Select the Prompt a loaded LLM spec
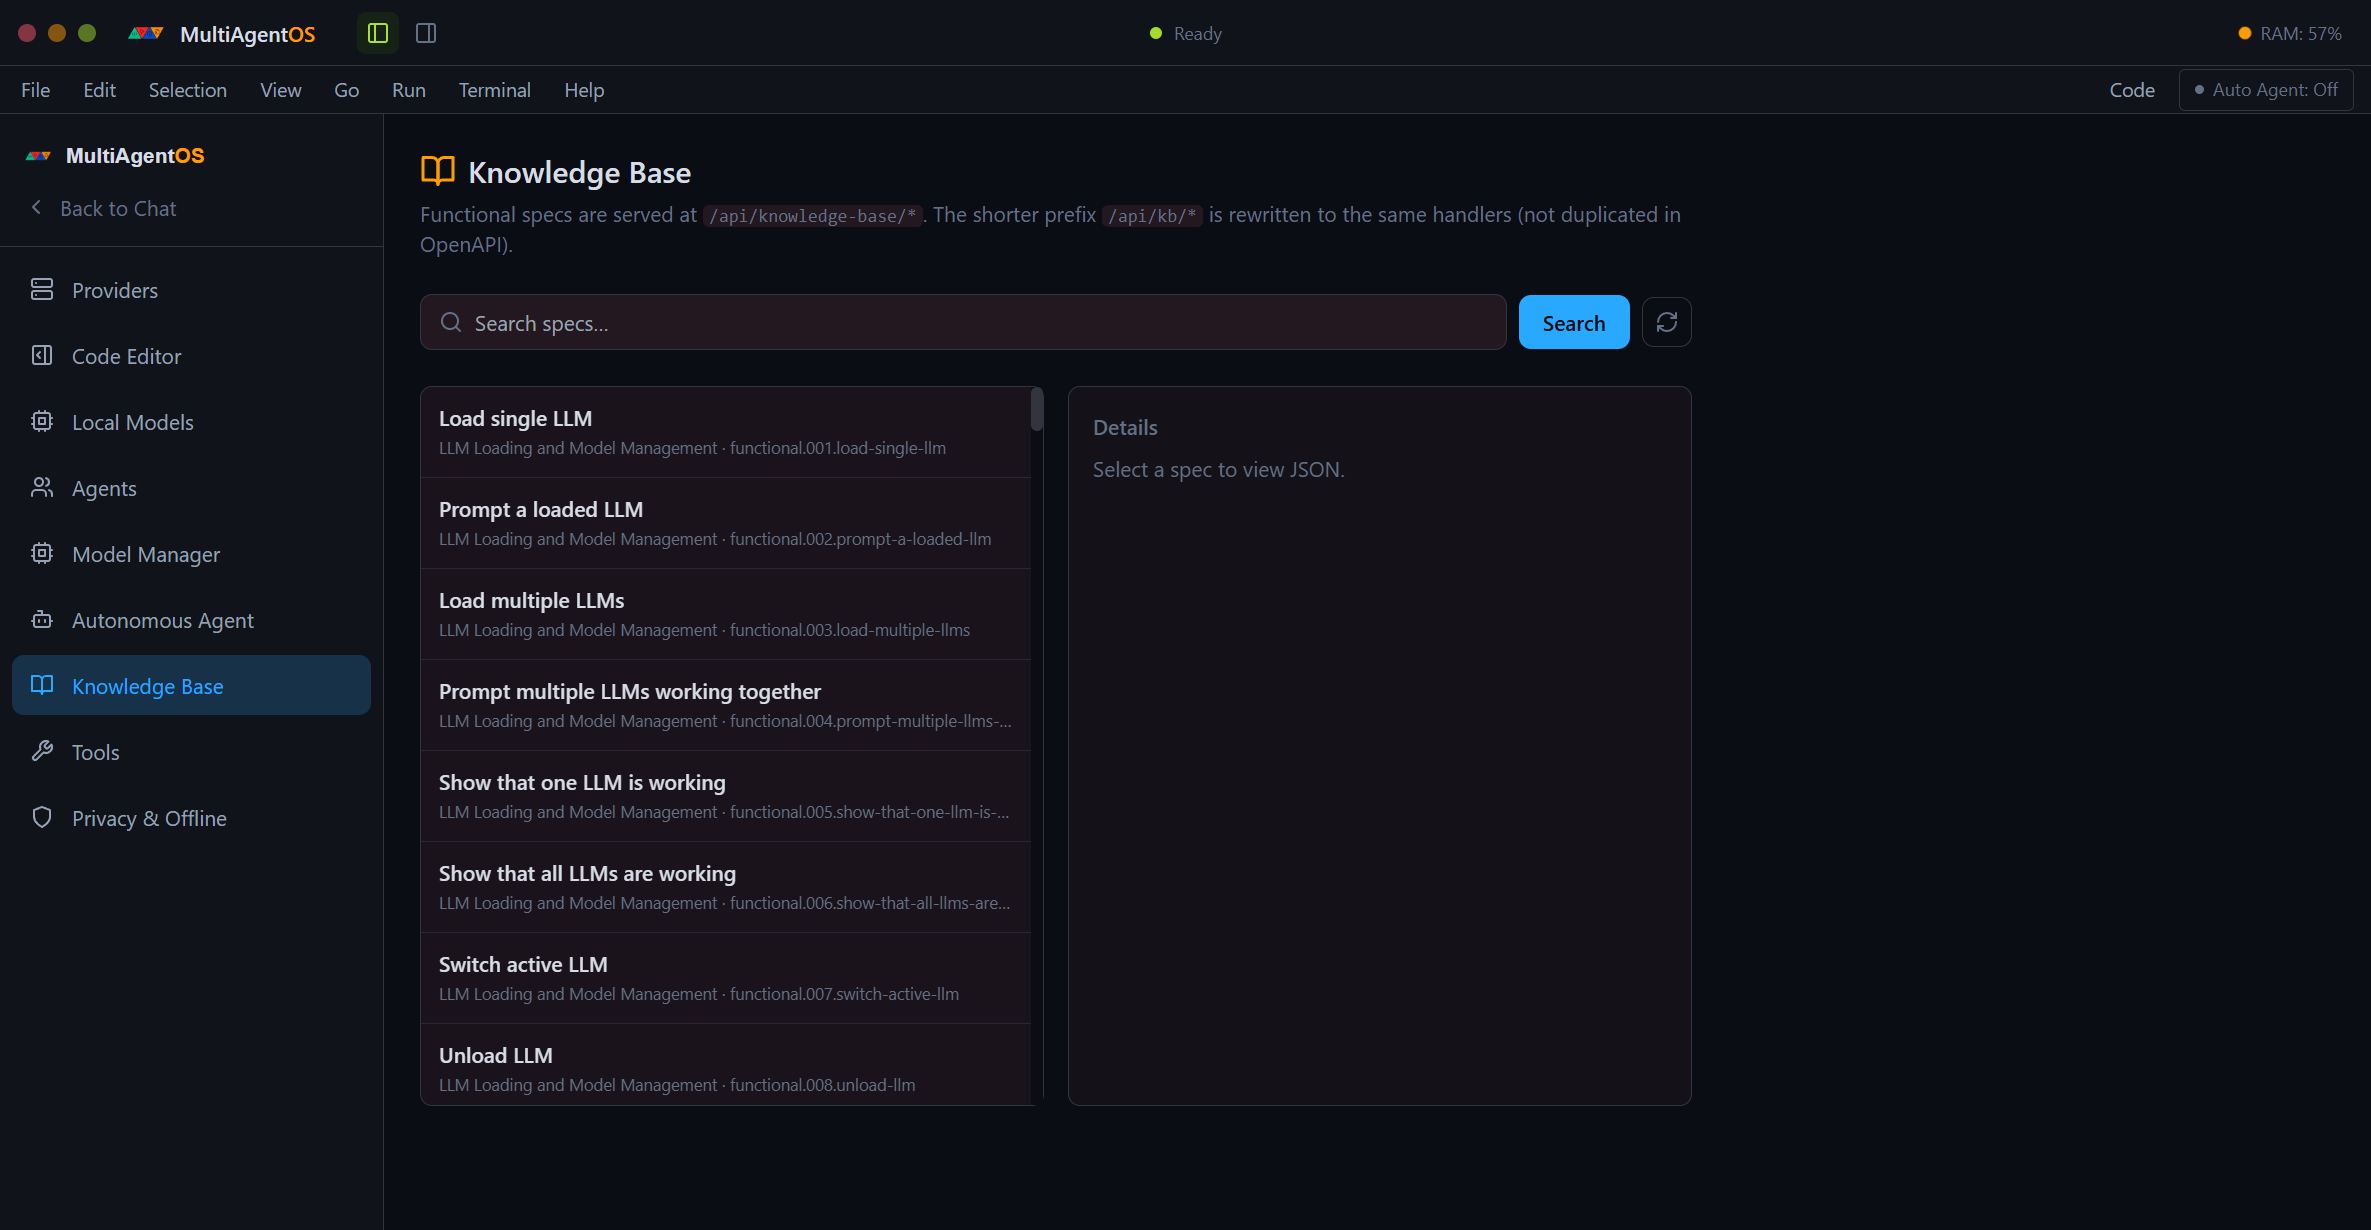 click(x=726, y=523)
